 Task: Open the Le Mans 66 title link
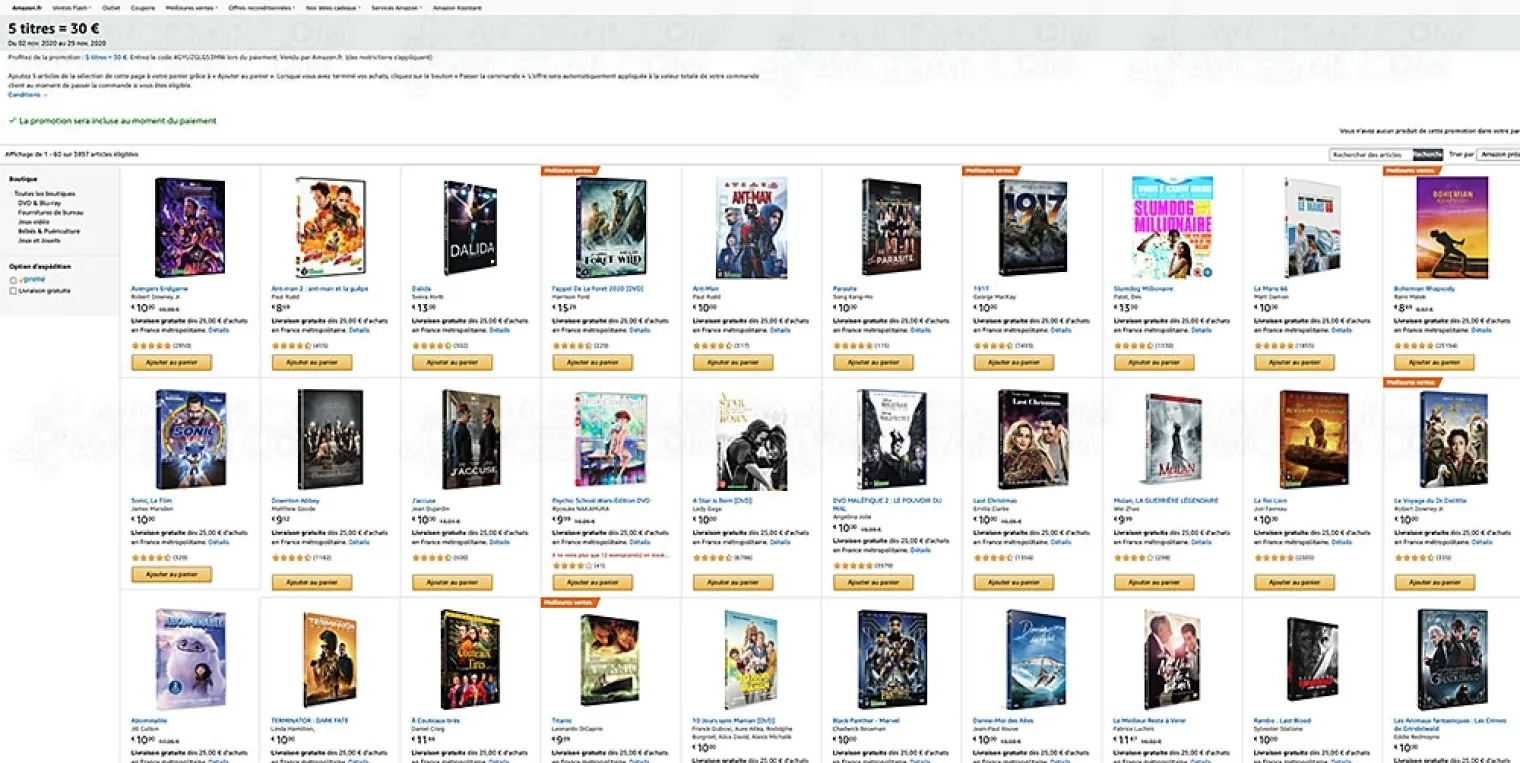(x=1269, y=288)
